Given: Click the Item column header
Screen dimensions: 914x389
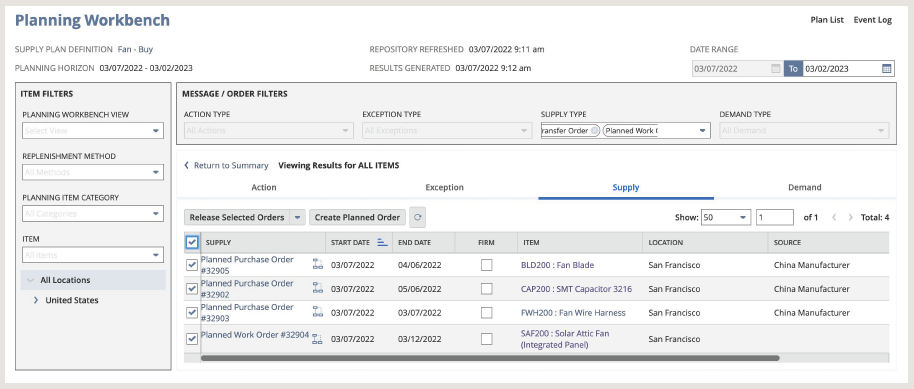Looking at the screenshot, I should 580,242.
